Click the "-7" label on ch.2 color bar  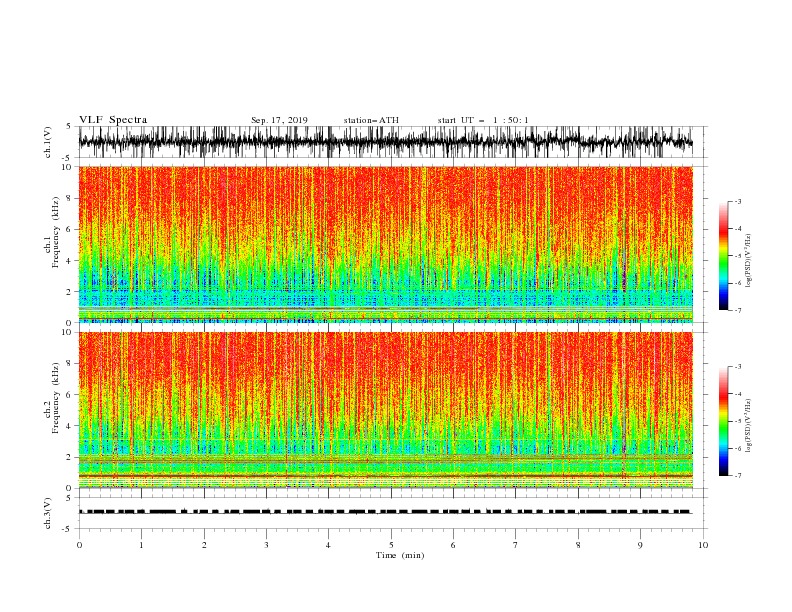(737, 476)
